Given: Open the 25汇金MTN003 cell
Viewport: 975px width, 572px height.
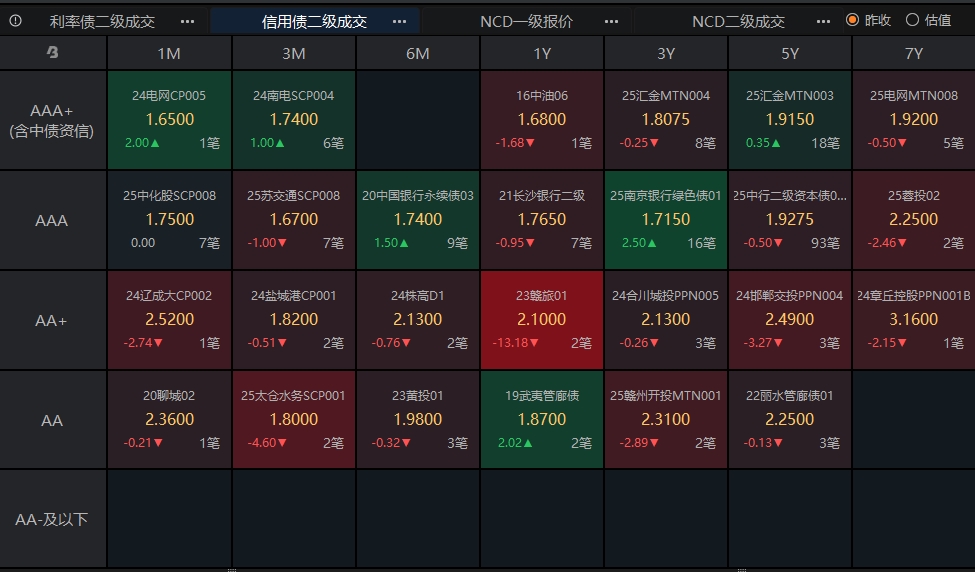Looking at the screenshot, I should pyautogui.click(x=790, y=120).
